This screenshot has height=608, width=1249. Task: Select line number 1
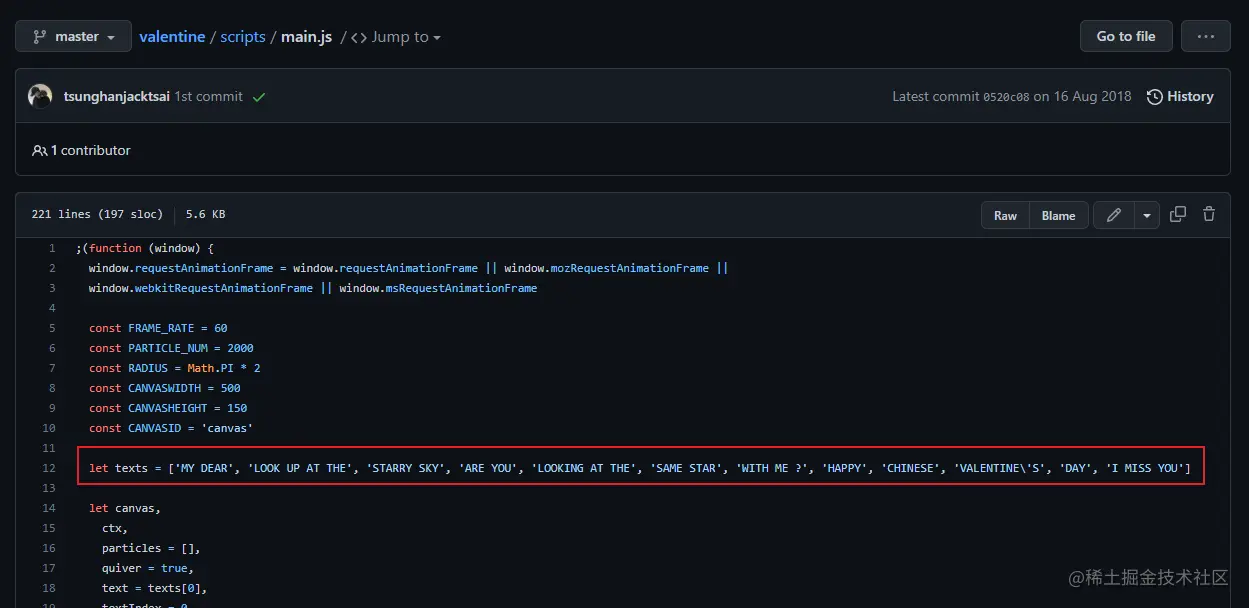[51, 248]
